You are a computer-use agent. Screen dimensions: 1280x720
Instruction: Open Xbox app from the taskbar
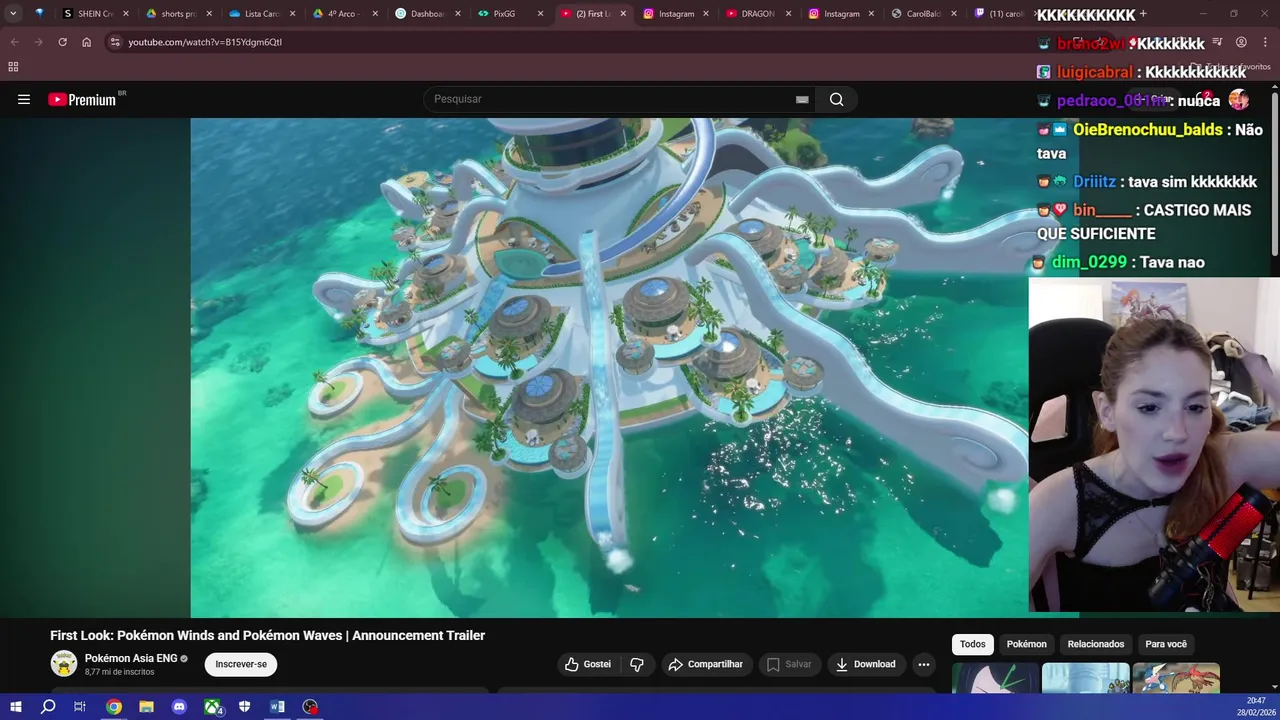pos(212,707)
